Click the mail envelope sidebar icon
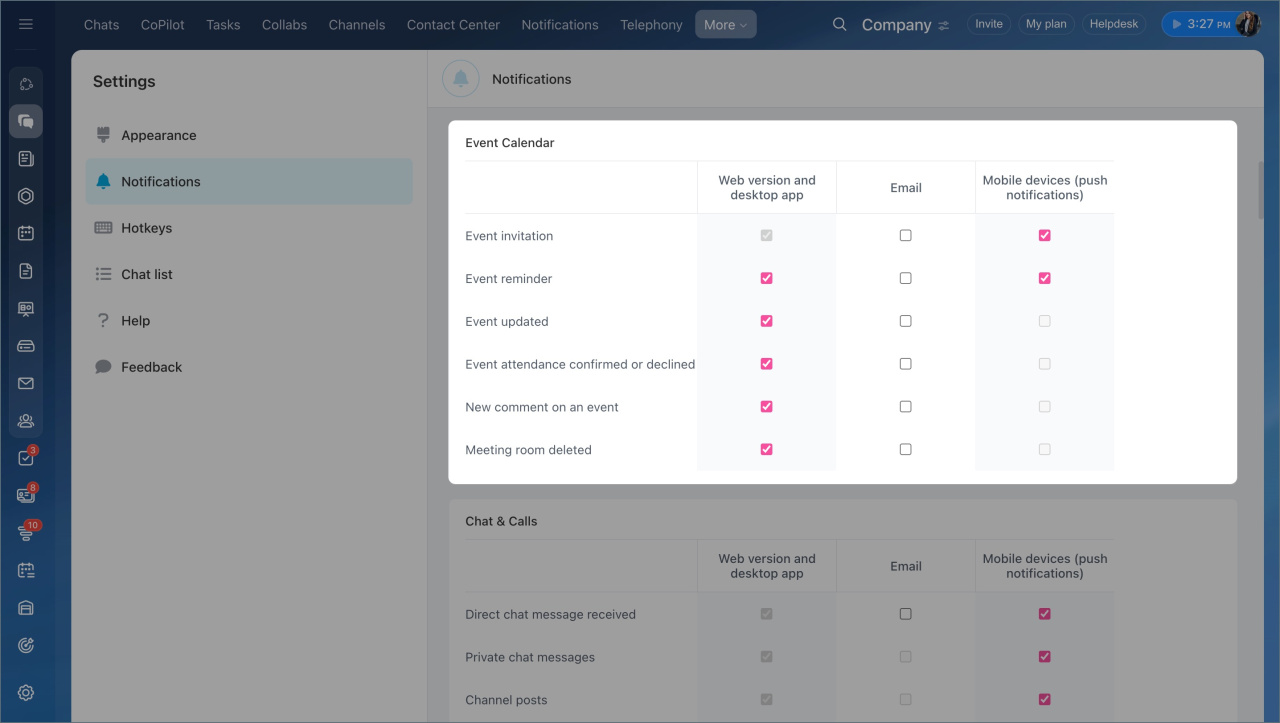The height and width of the screenshot is (723, 1280). pos(26,383)
